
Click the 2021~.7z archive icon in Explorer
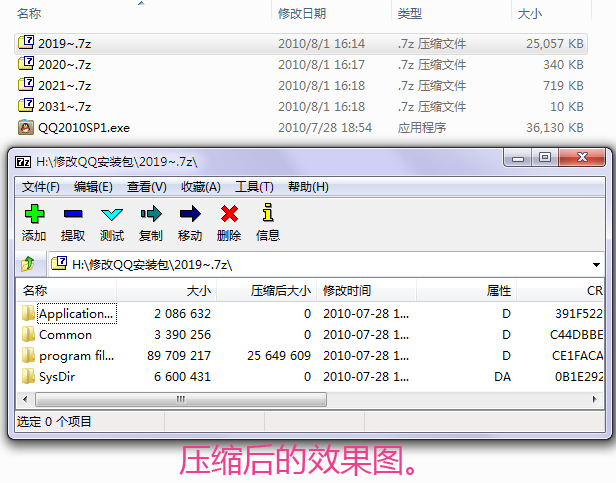coord(26,84)
